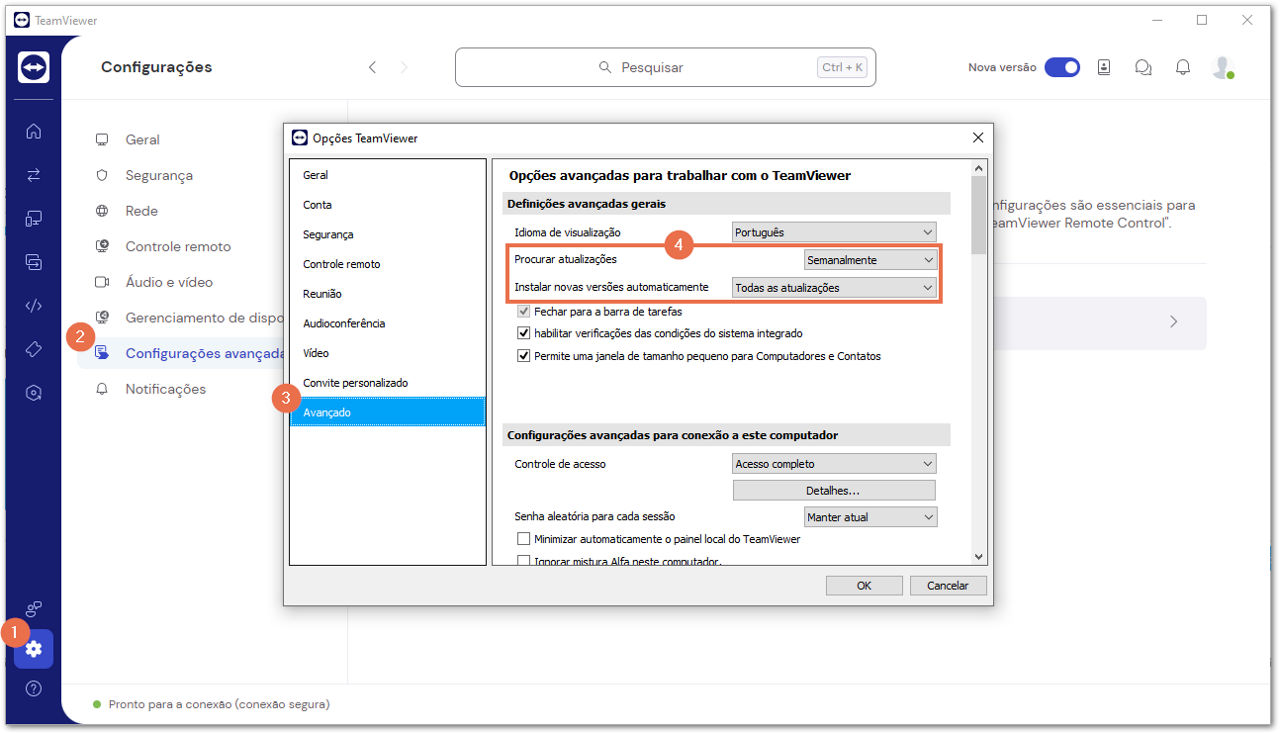This screenshot has width=1280, height=734.
Task: Select Convite personalizado in options dialog
Action: pyautogui.click(x=387, y=383)
